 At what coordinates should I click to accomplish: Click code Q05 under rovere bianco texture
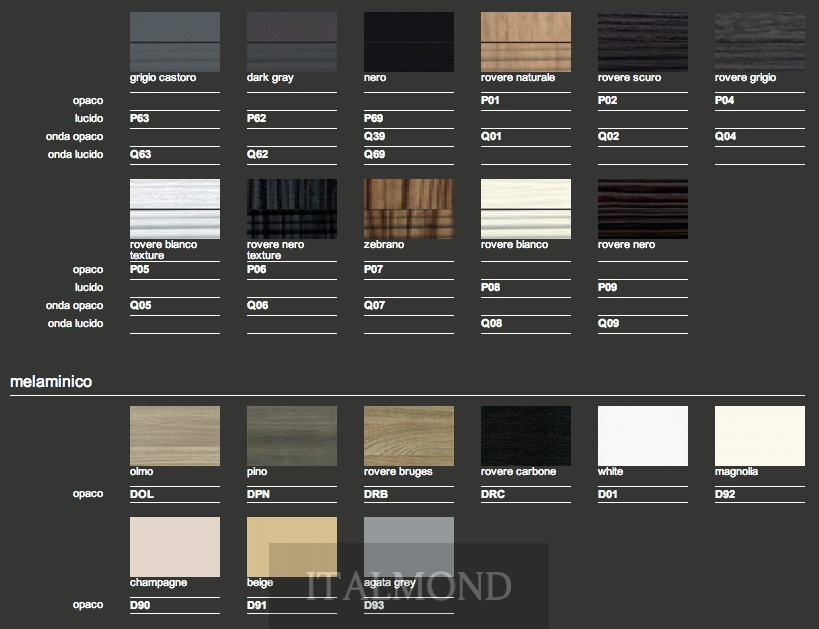click(x=141, y=305)
